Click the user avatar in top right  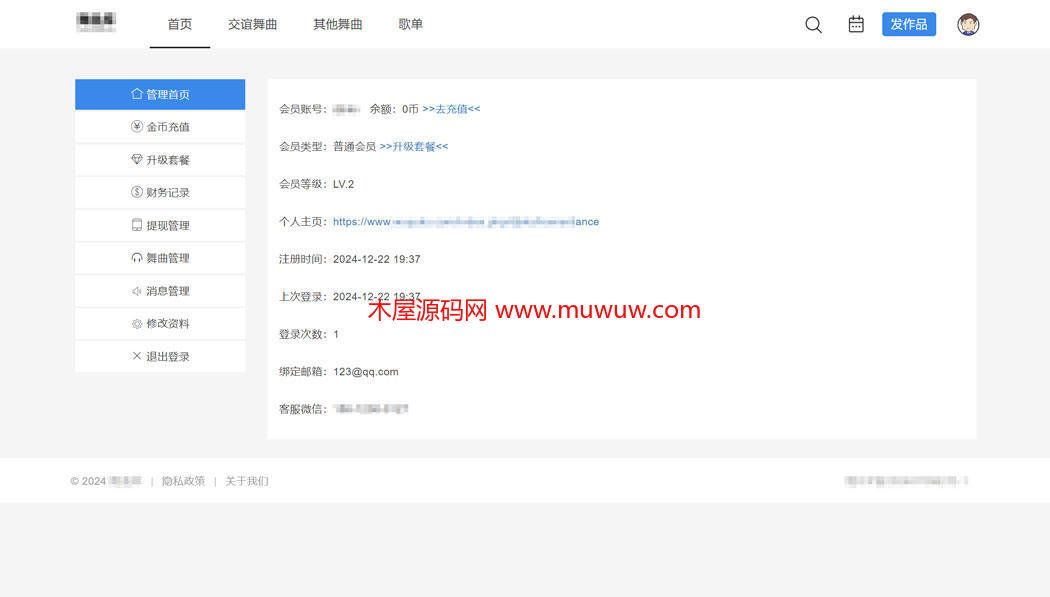point(967,25)
